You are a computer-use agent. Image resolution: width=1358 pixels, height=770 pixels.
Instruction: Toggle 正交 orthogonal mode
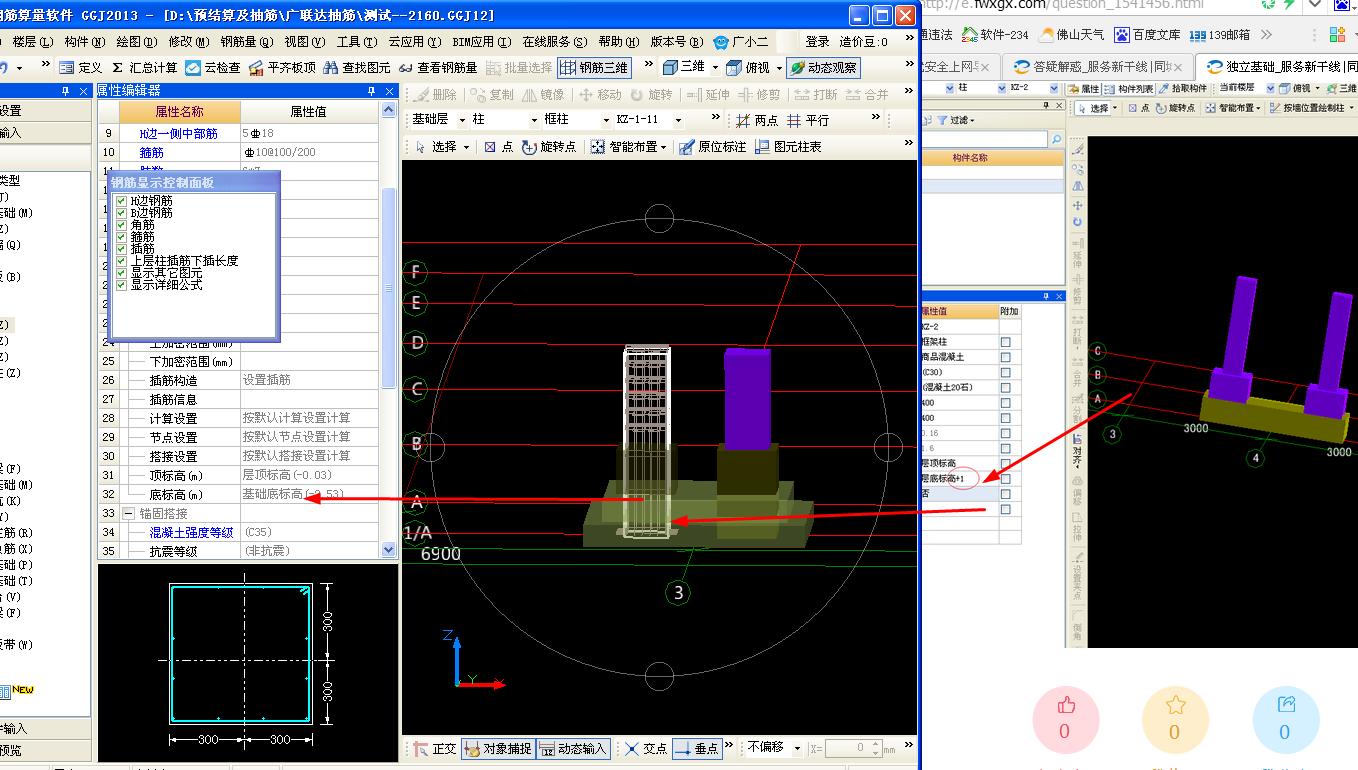[433, 748]
